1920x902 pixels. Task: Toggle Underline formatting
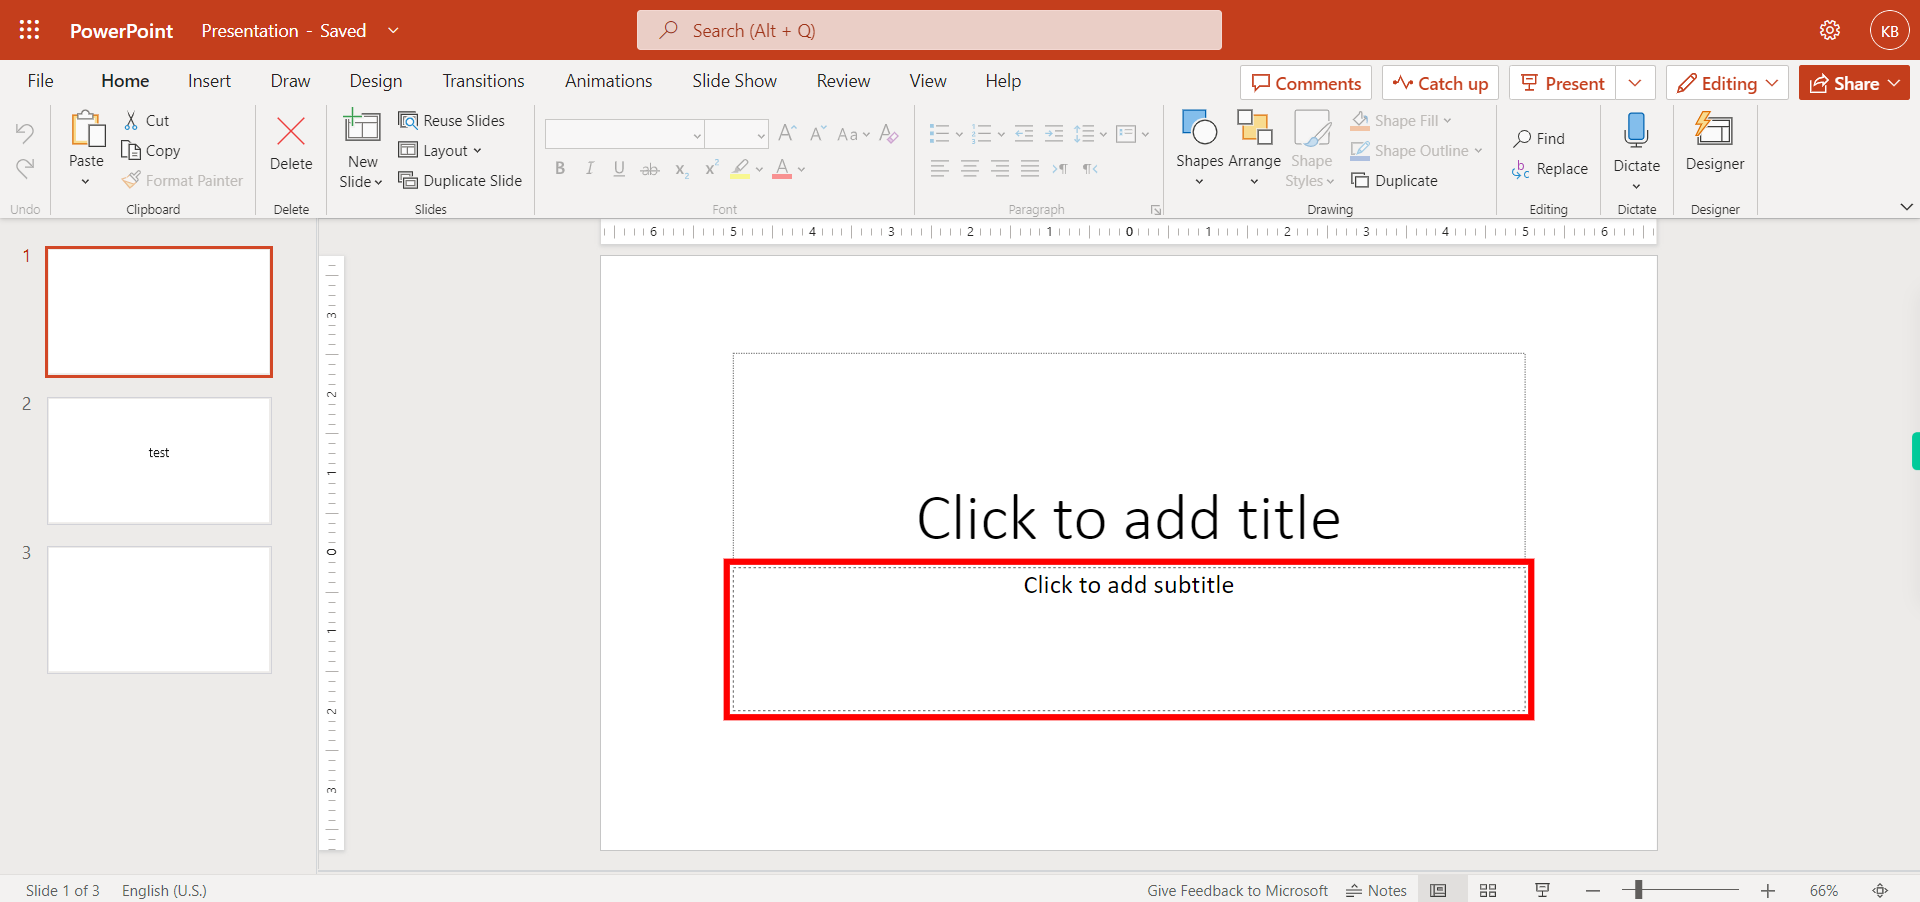click(x=619, y=169)
